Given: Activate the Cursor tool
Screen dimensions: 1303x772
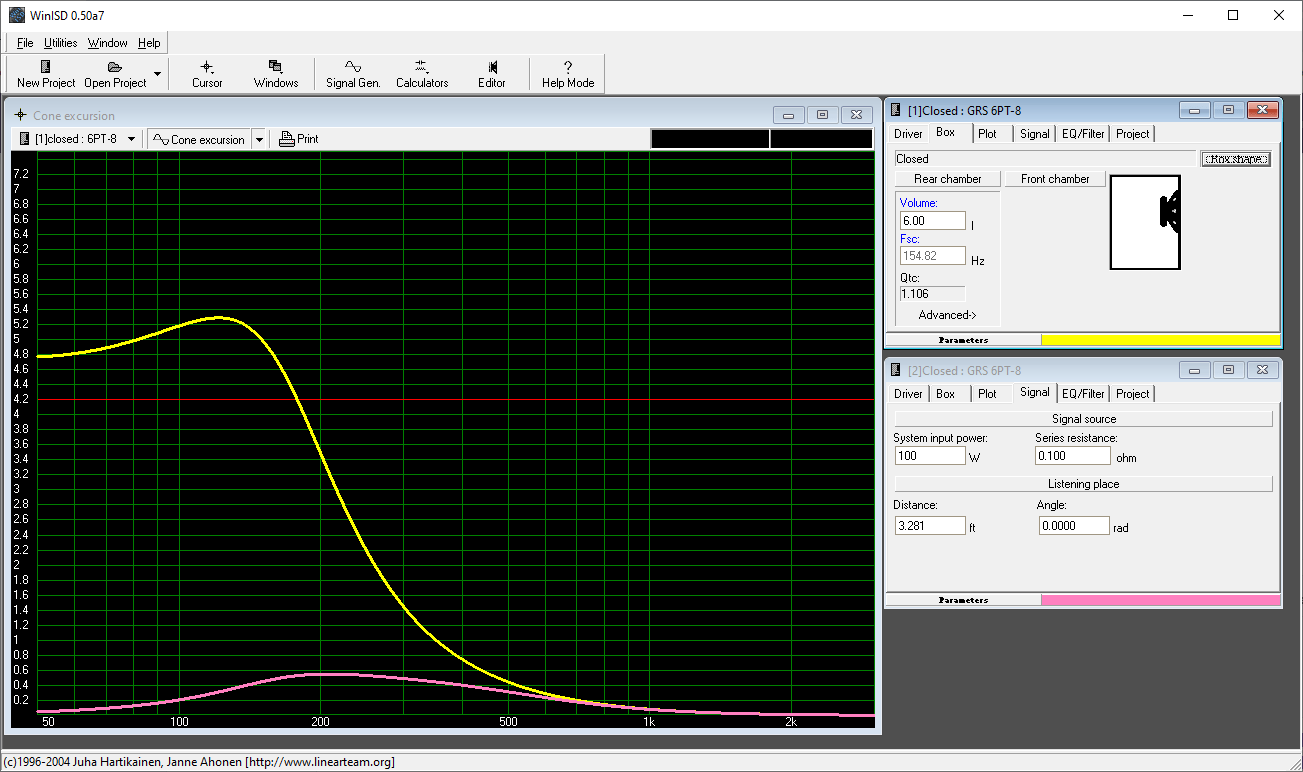Looking at the screenshot, I should pyautogui.click(x=207, y=74).
